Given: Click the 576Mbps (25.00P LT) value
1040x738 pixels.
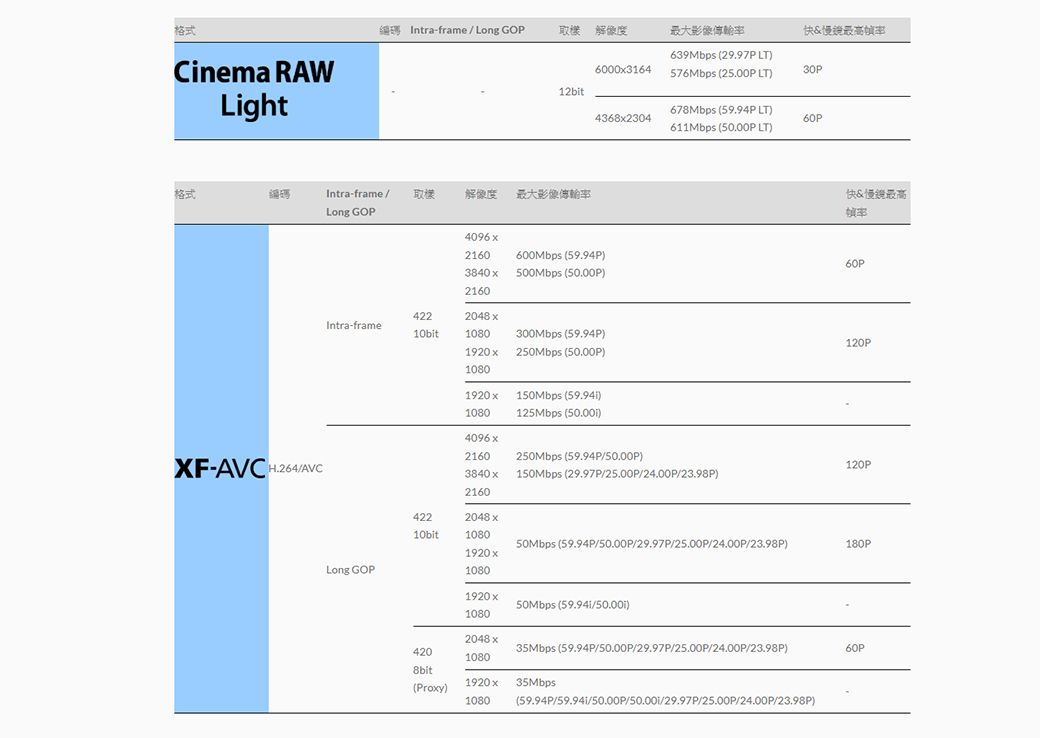Looking at the screenshot, I should [x=721, y=73].
